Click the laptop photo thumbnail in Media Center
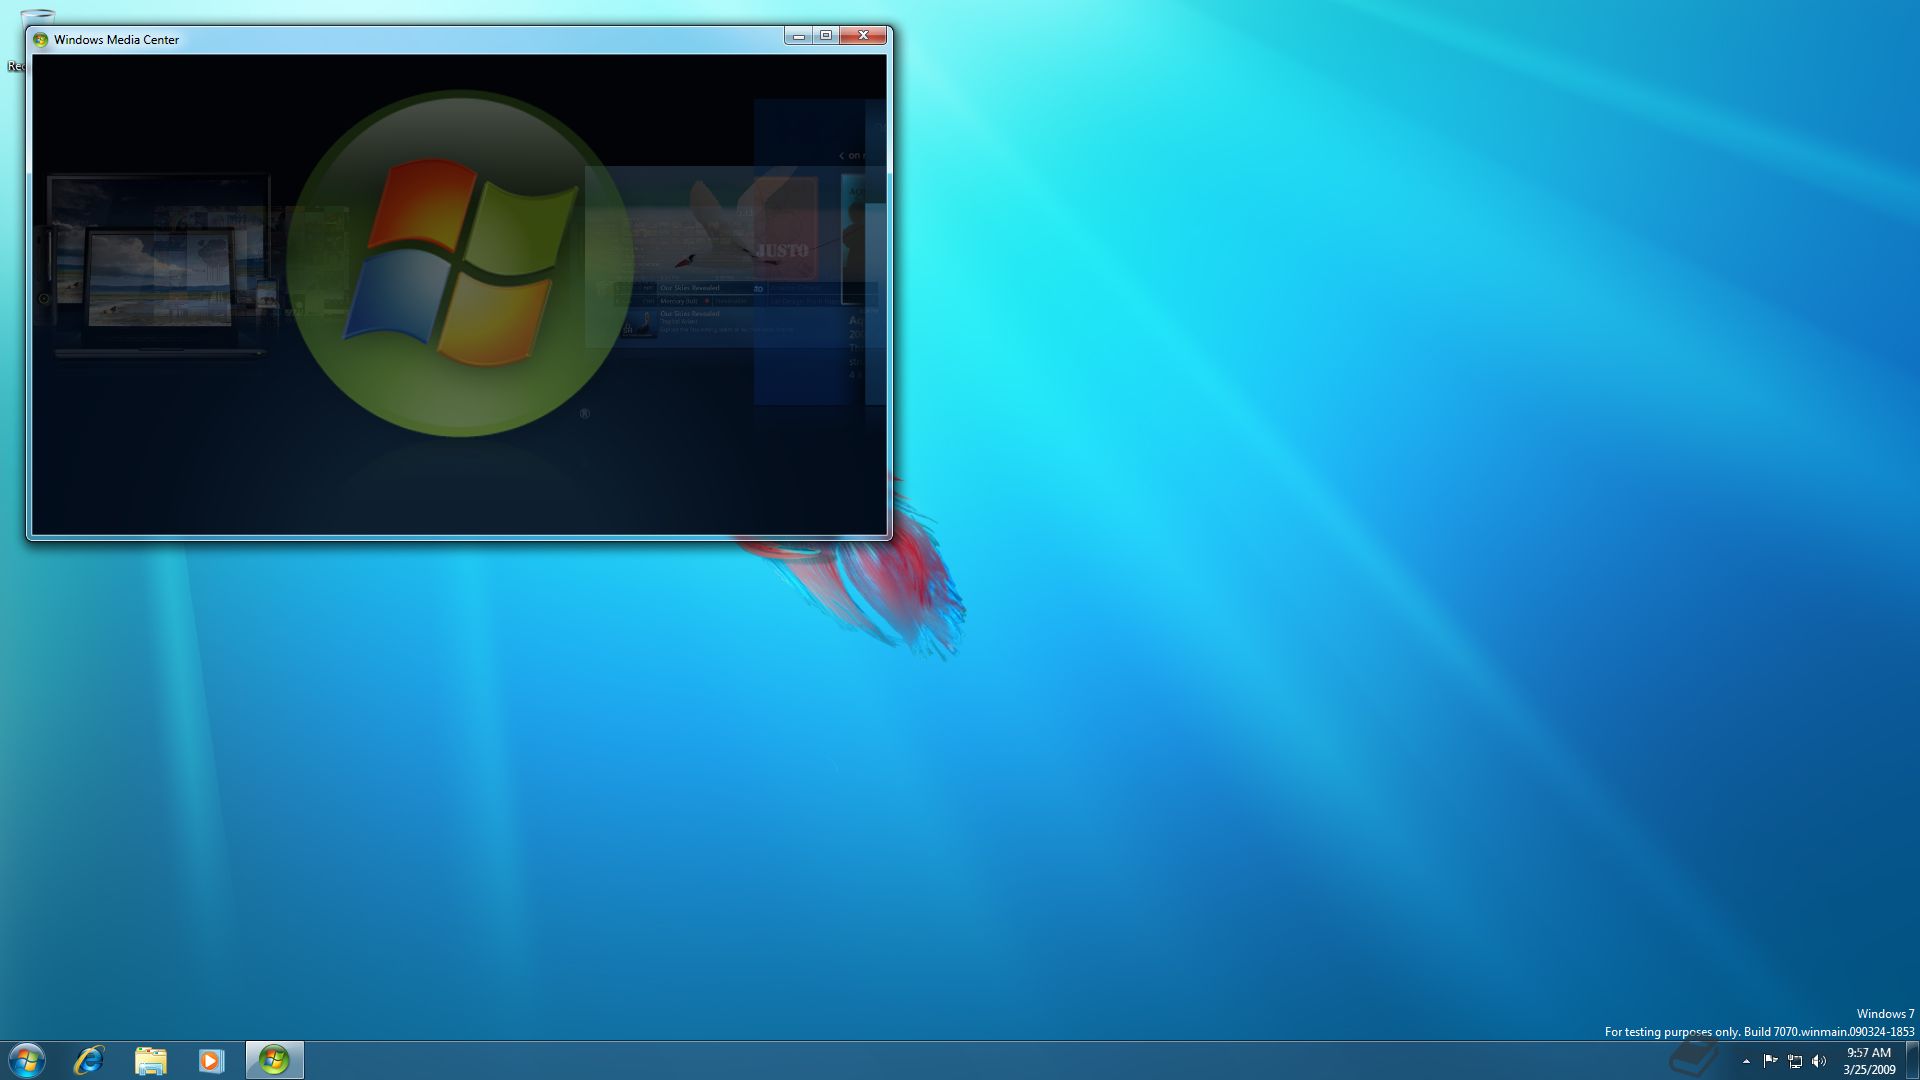The width and height of the screenshot is (1920, 1080). tap(160, 277)
